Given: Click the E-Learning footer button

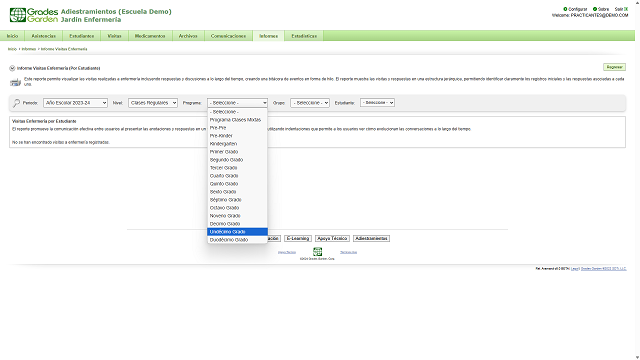Looking at the screenshot, I should [x=298, y=238].
